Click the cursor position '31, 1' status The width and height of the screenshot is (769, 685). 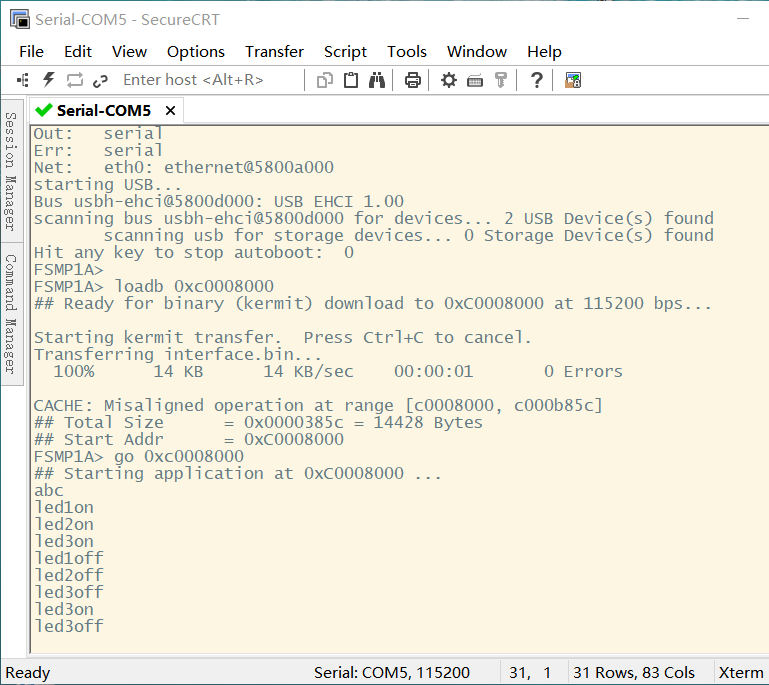tap(530, 672)
